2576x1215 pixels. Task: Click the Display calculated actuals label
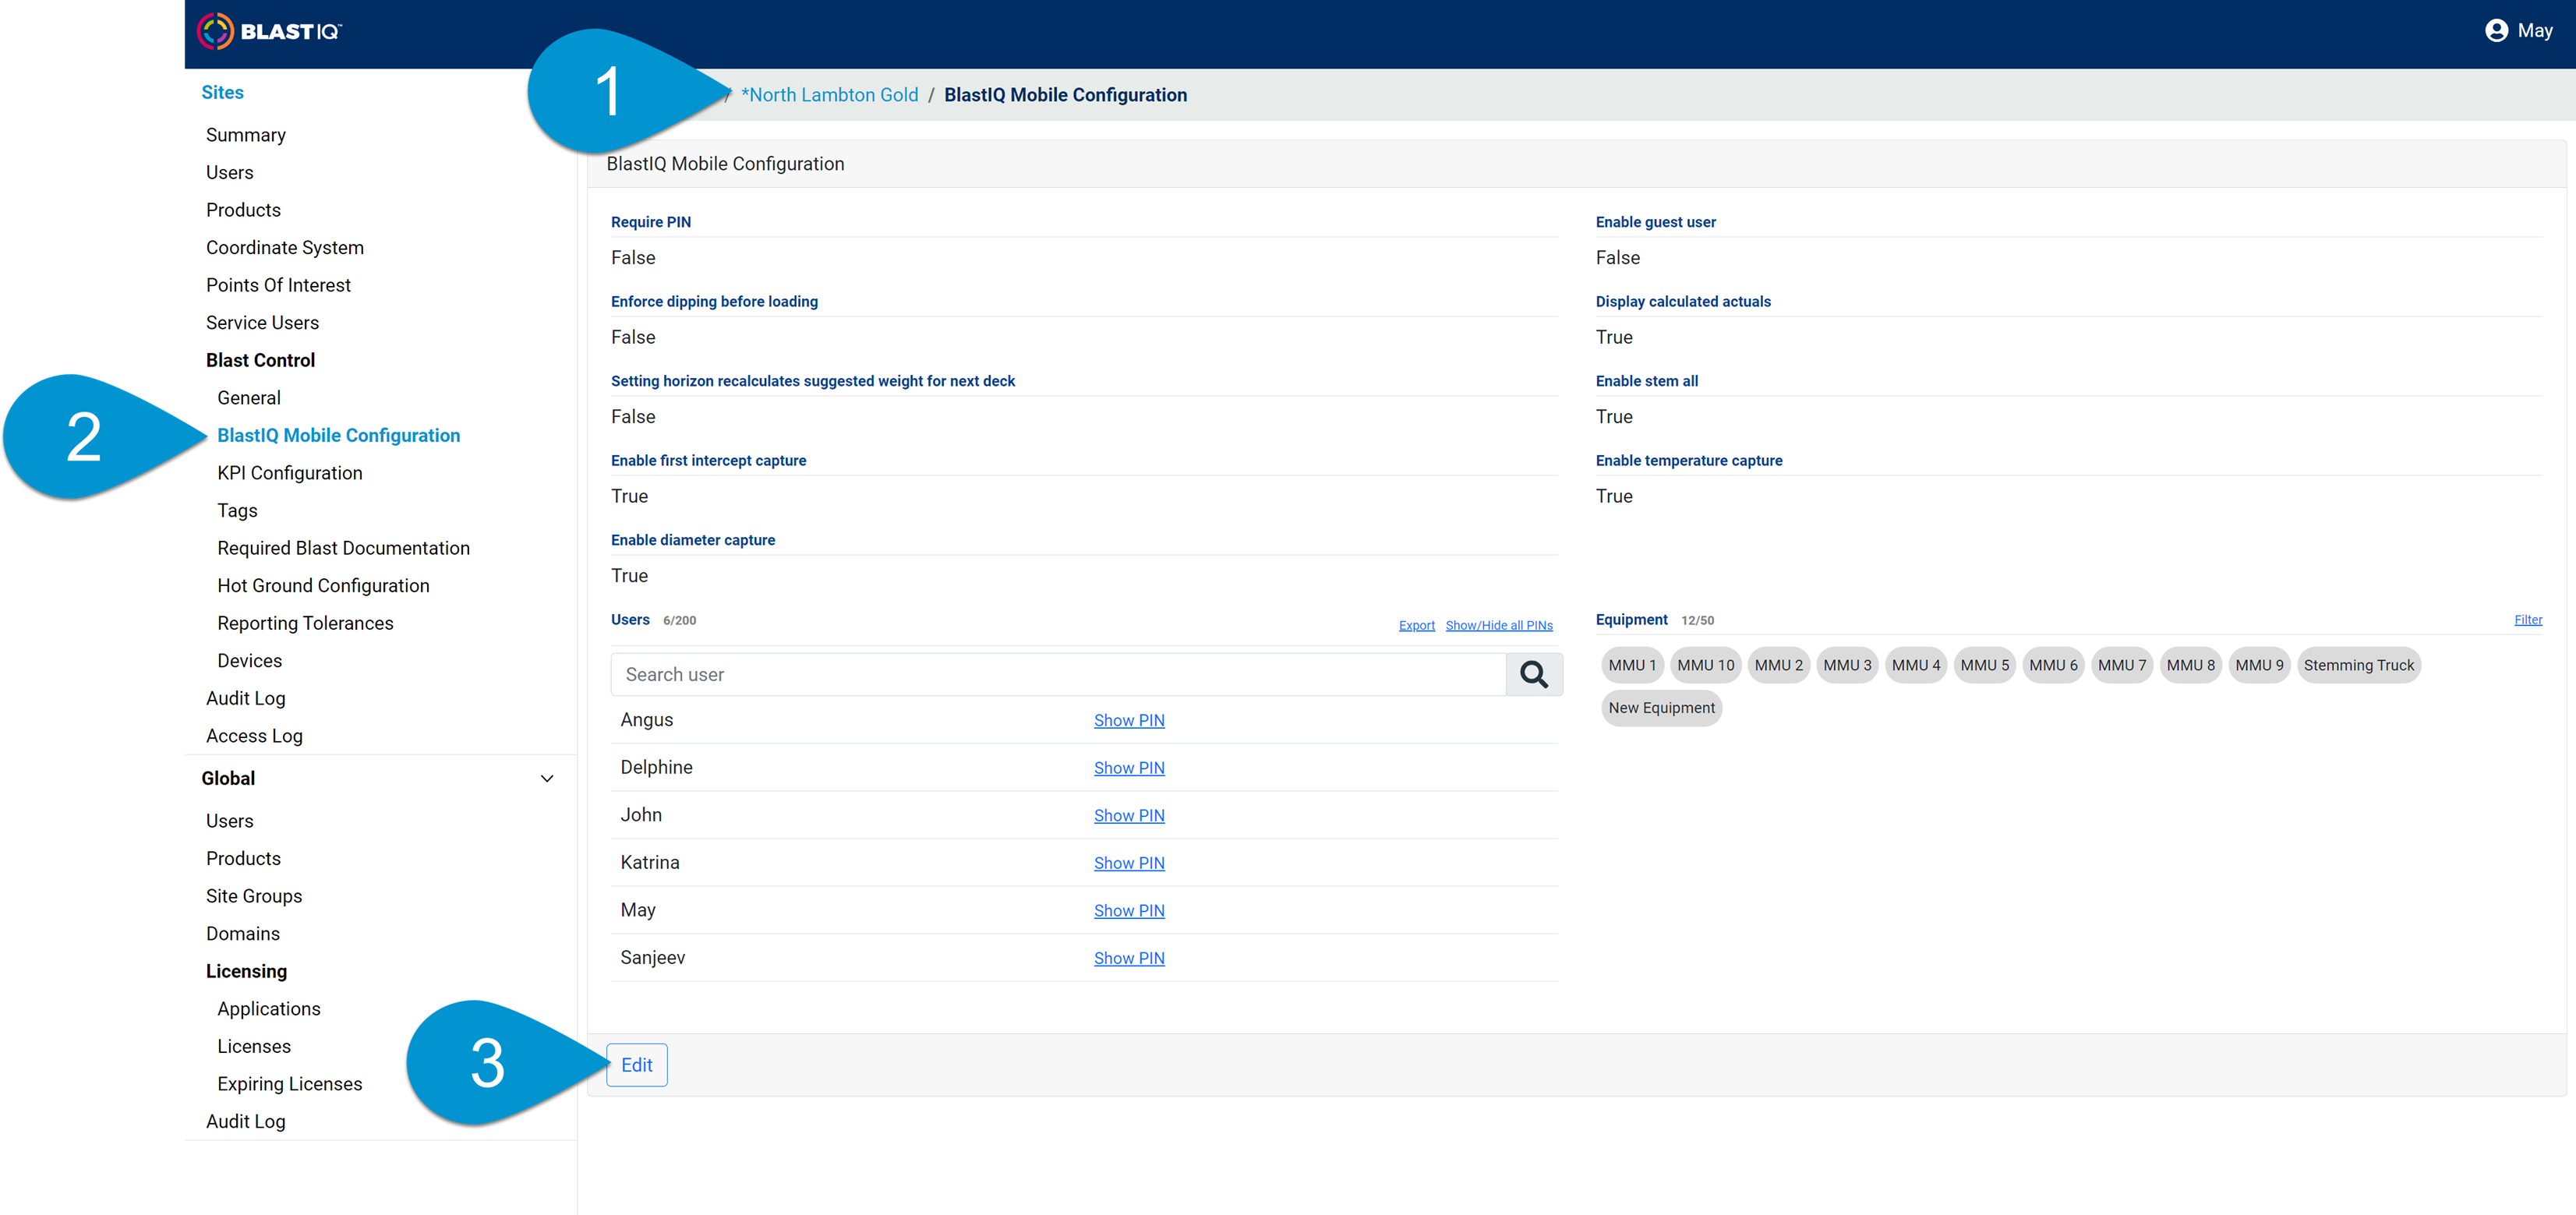click(1683, 302)
